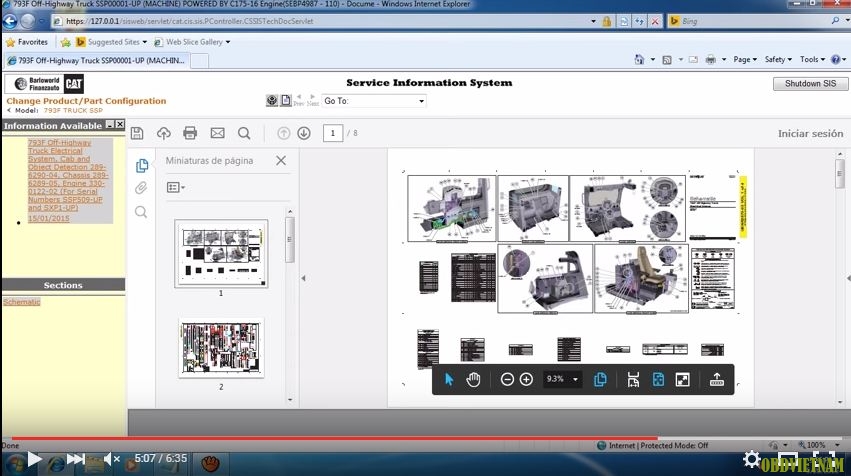Open the Schematic section link
The width and height of the screenshot is (851, 476).
pos(21,301)
